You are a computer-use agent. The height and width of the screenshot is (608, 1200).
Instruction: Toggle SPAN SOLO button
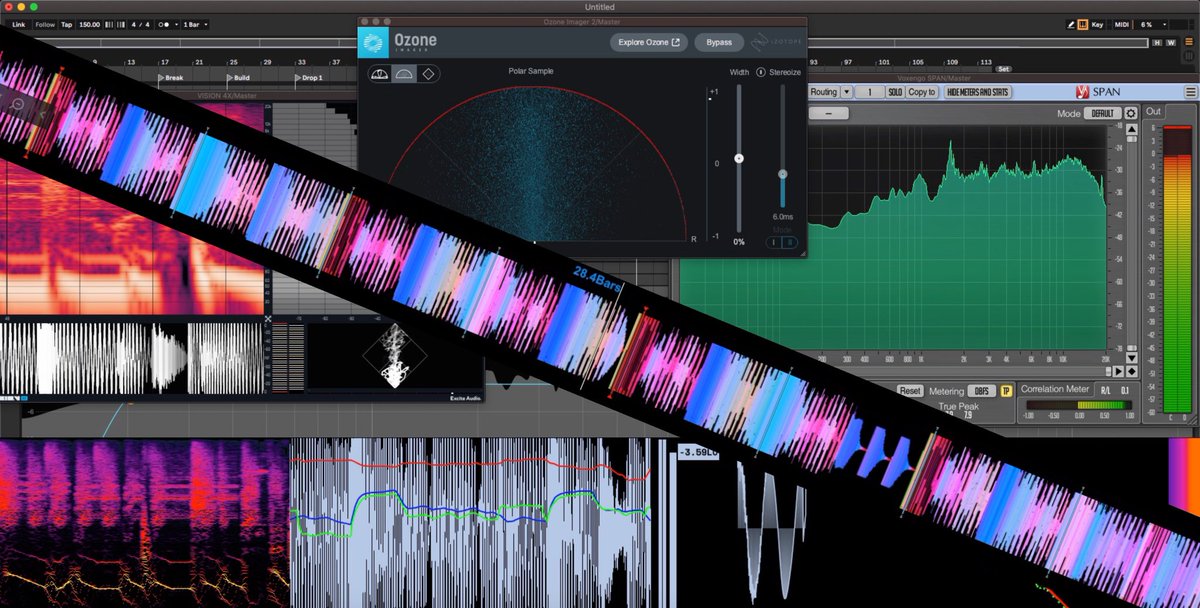[x=894, y=92]
